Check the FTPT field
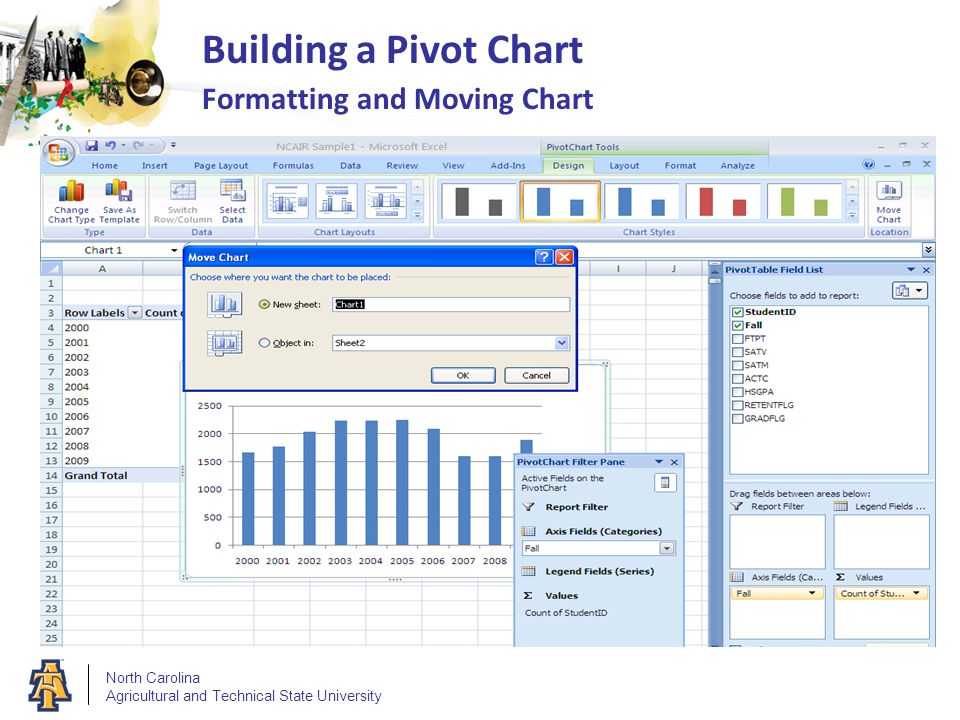This screenshot has width=960, height=720. click(x=738, y=339)
